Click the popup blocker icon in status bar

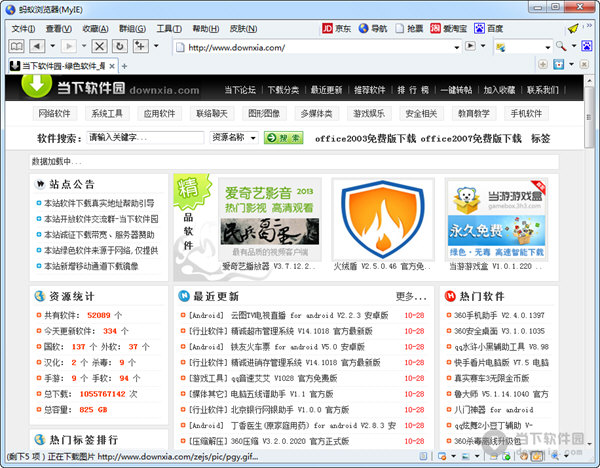point(442,456)
